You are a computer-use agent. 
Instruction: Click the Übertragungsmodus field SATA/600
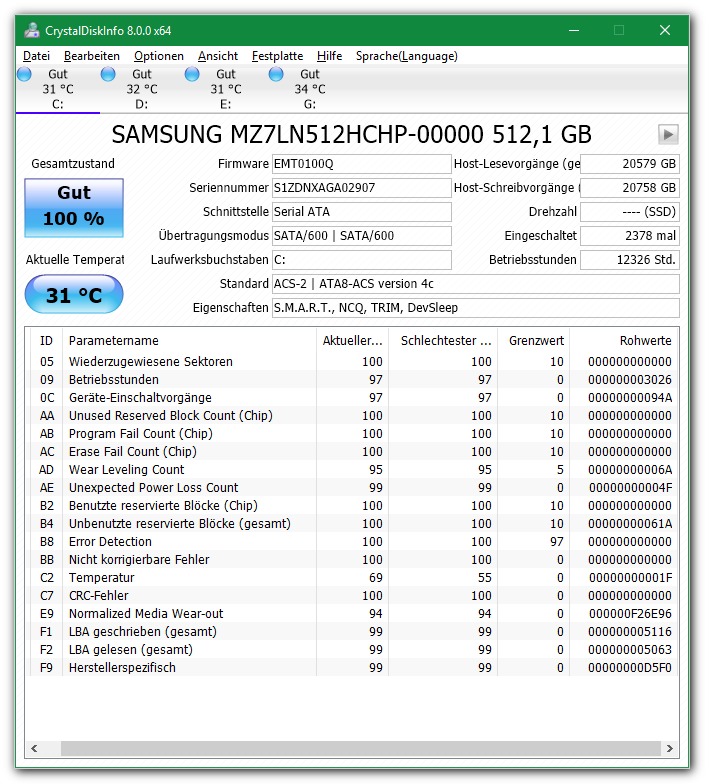pos(362,236)
